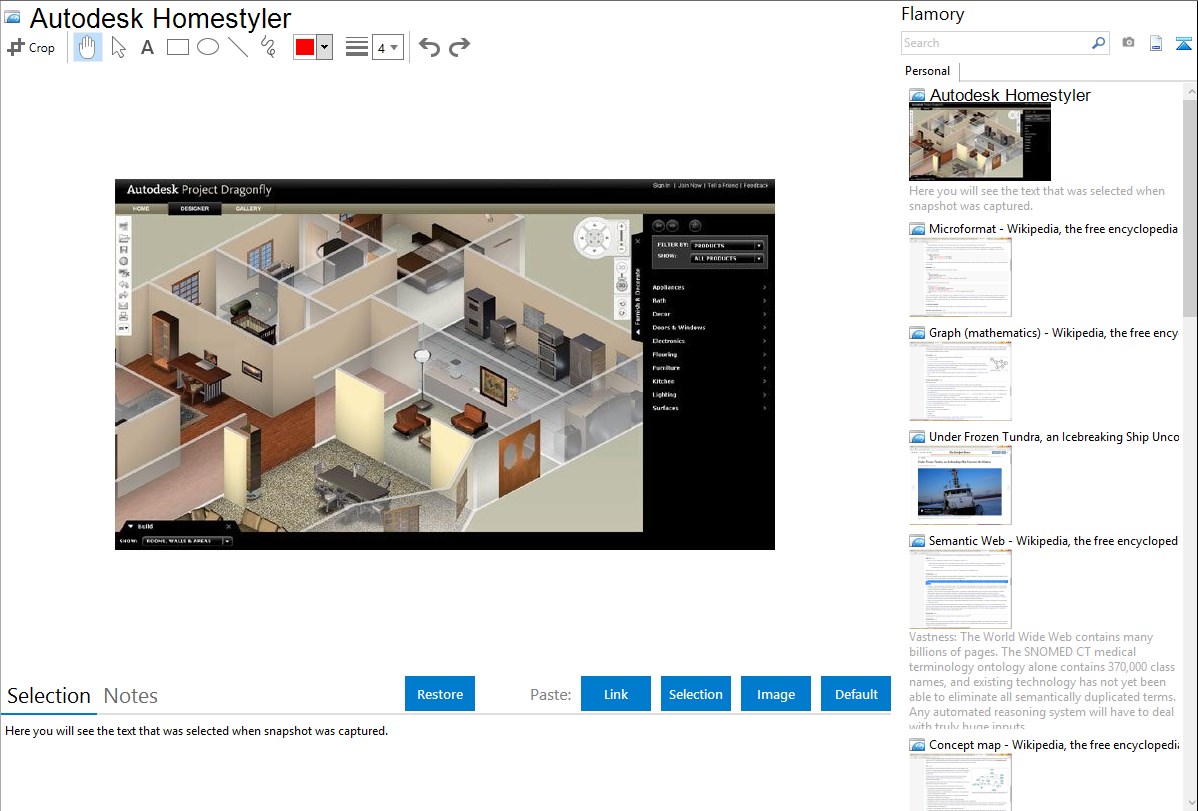The height and width of the screenshot is (811, 1198).
Task: Pick the text annotation tool
Action: 147,47
